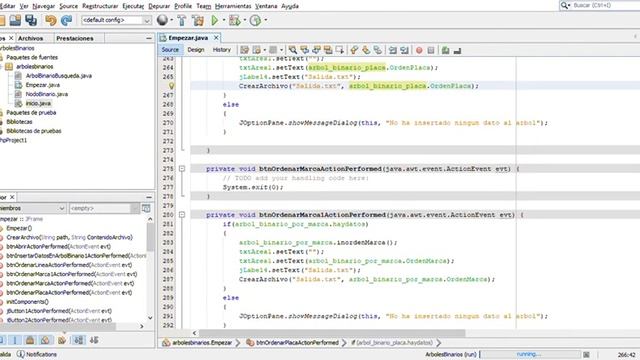Viewport: 640px width, 360px height.
Task: Click the Comment lines icon
Action: coord(445,50)
